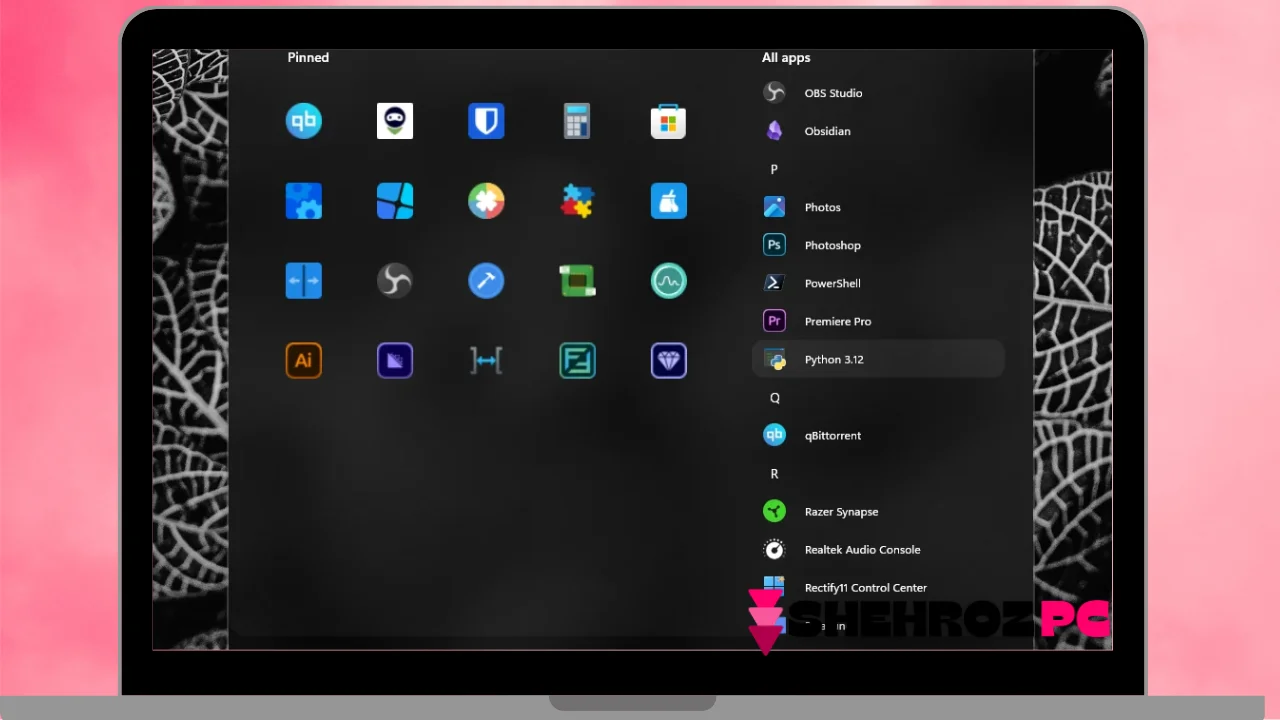Launch the pinned blue hammer circle icon

486,281
